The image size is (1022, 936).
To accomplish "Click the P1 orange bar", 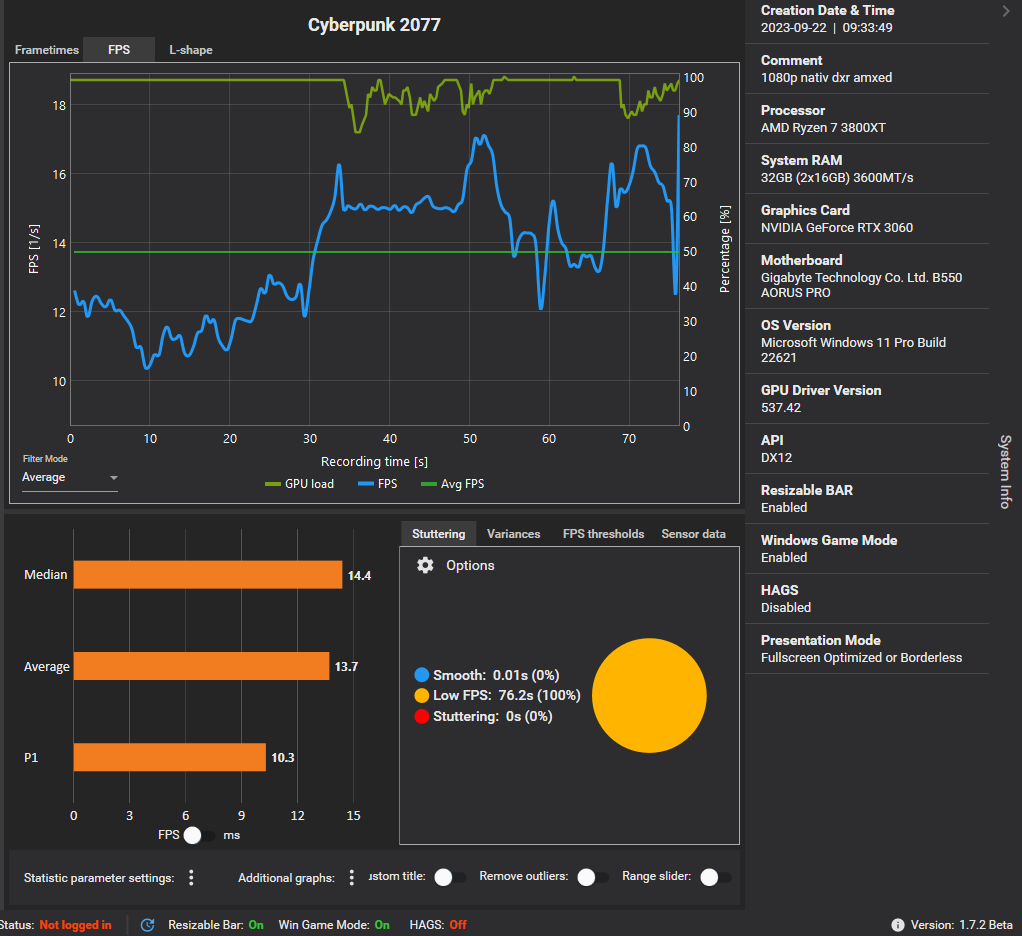I will pyautogui.click(x=169, y=757).
